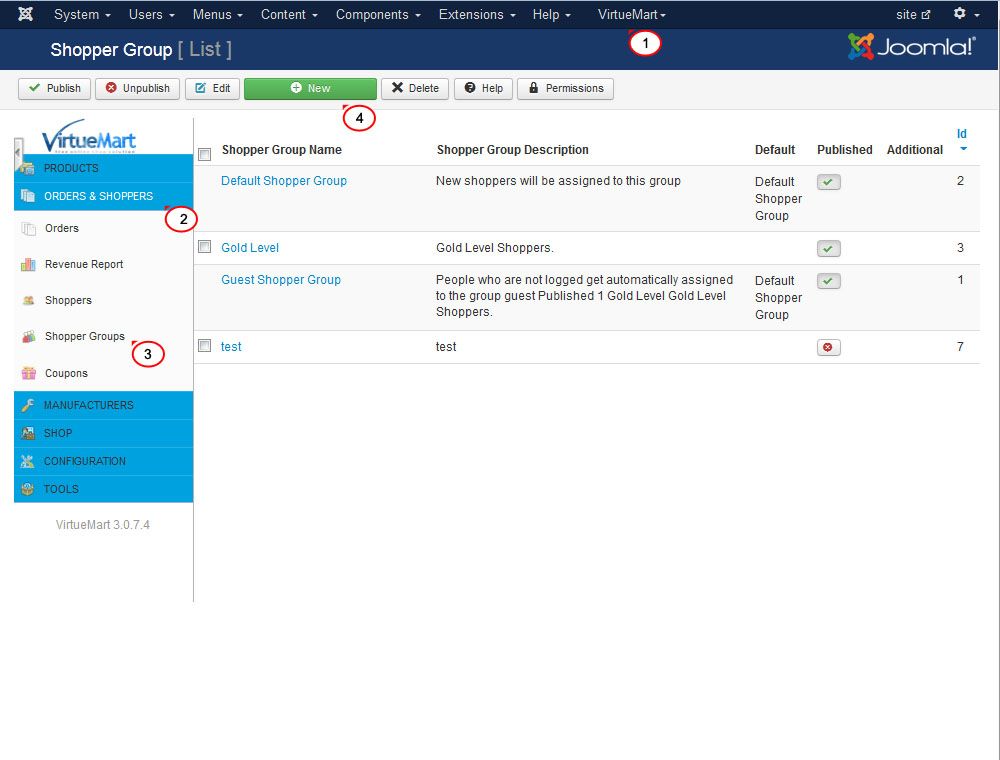Click the Edit toolbar button
1000x760 pixels.
click(x=212, y=89)
